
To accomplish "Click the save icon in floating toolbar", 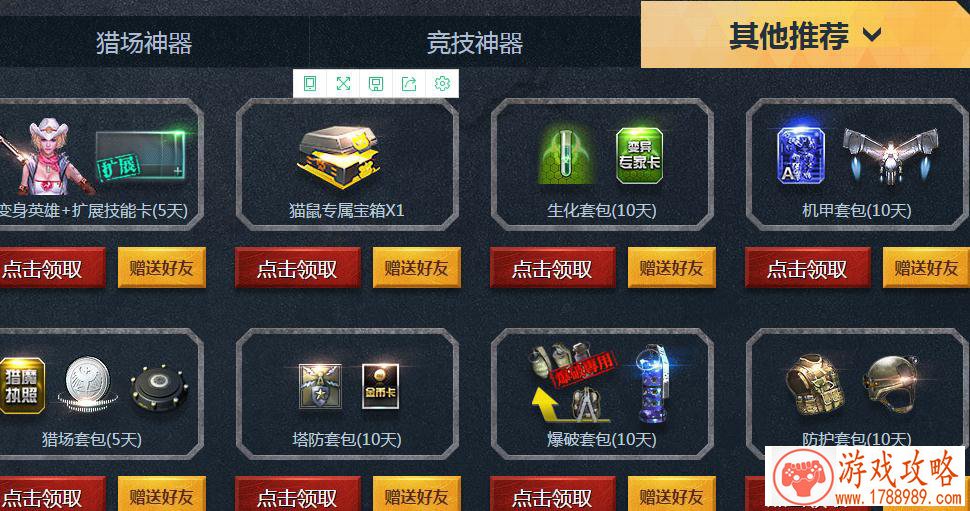I will (376, 84).
